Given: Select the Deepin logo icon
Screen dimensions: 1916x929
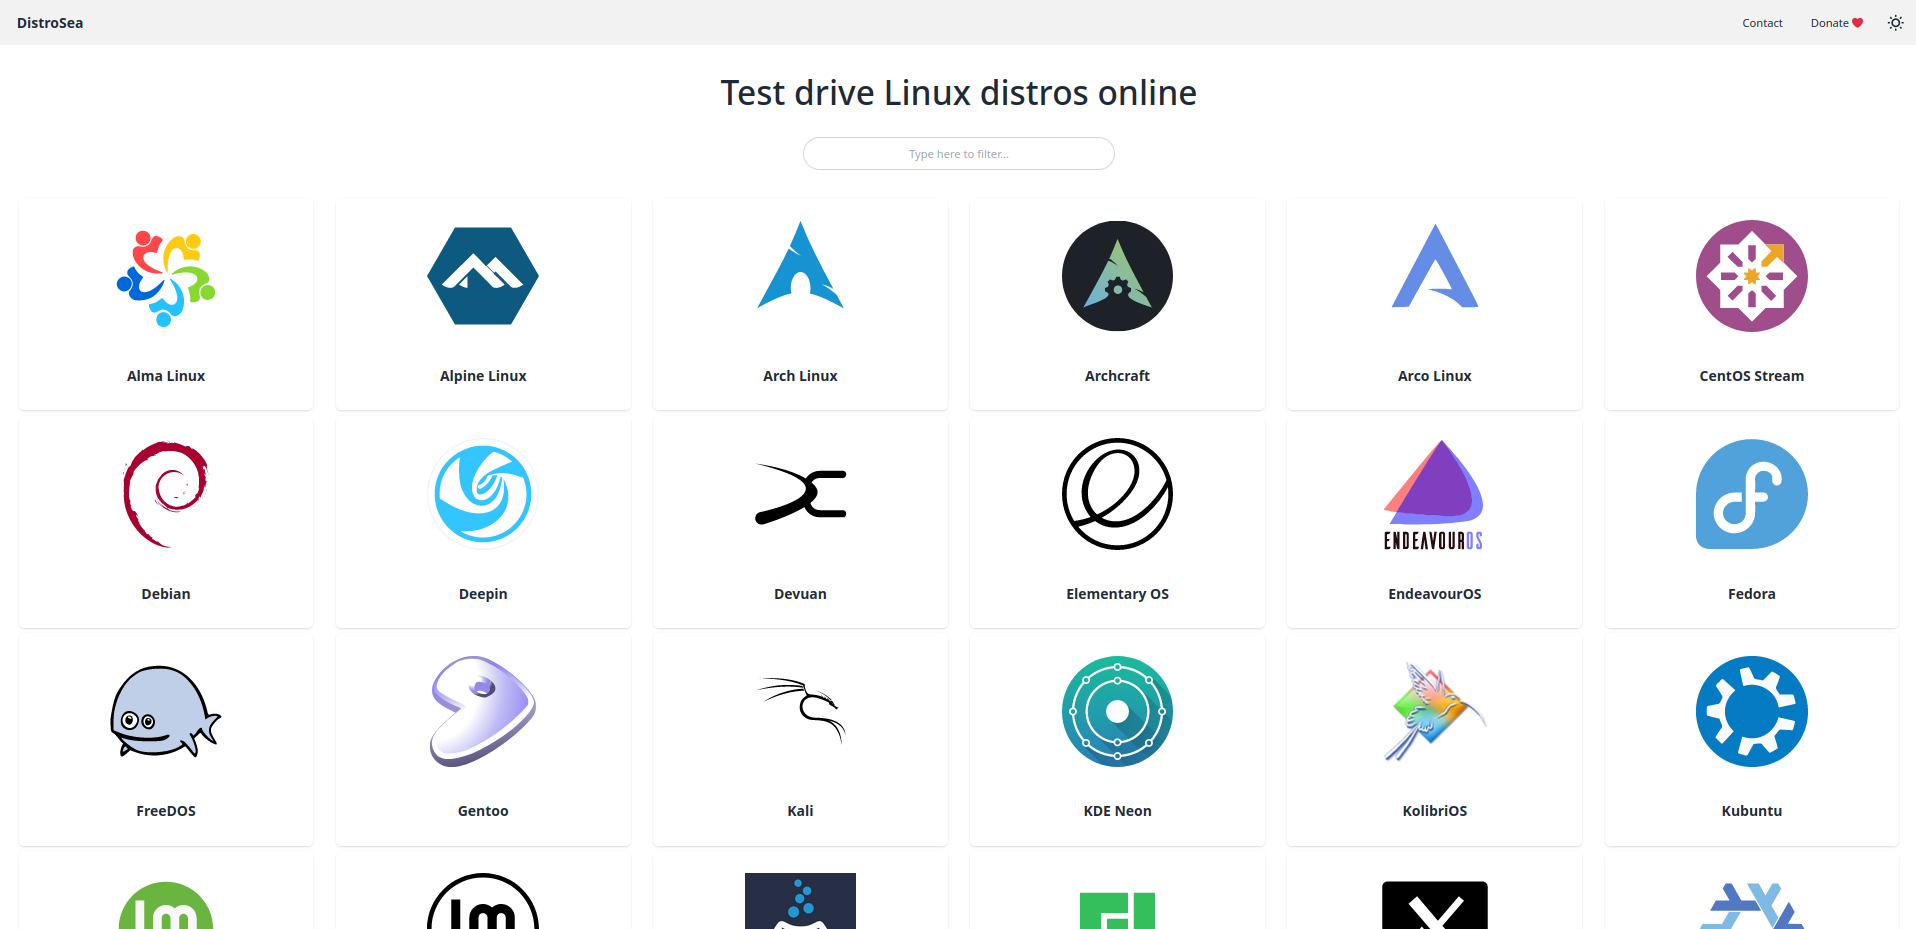Looking at the screenshot, I should tap(483, 494).
